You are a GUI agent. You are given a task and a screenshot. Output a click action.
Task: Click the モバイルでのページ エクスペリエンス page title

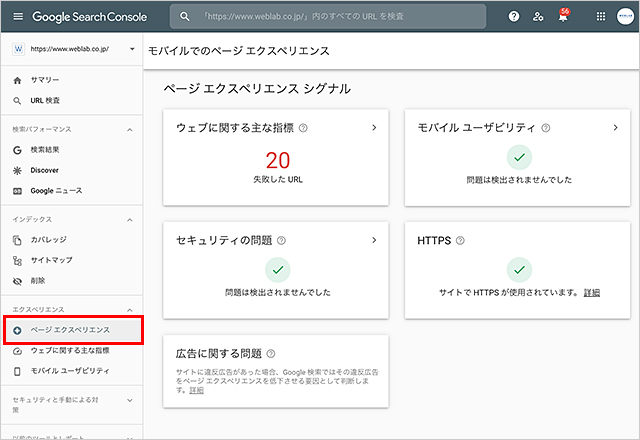click(239, 51)
